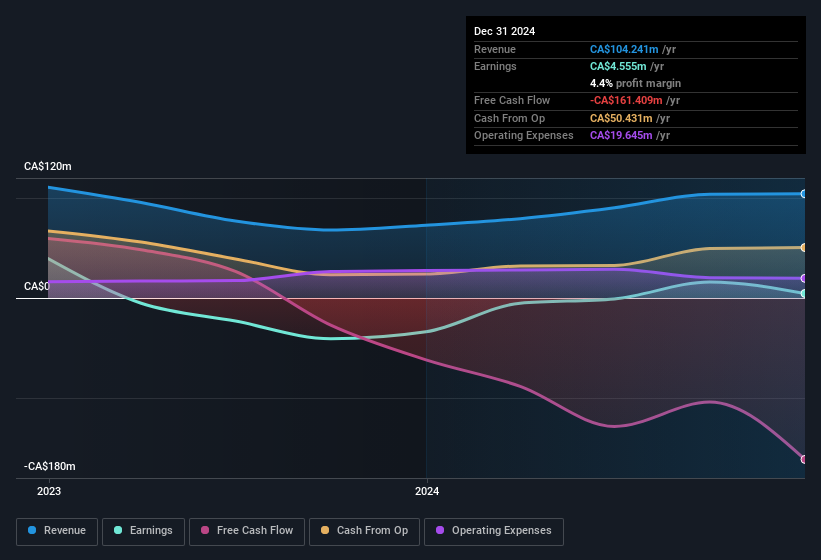Click the CA$120m y-axis label
821x560 pixels.
click(x=48, y=166)
